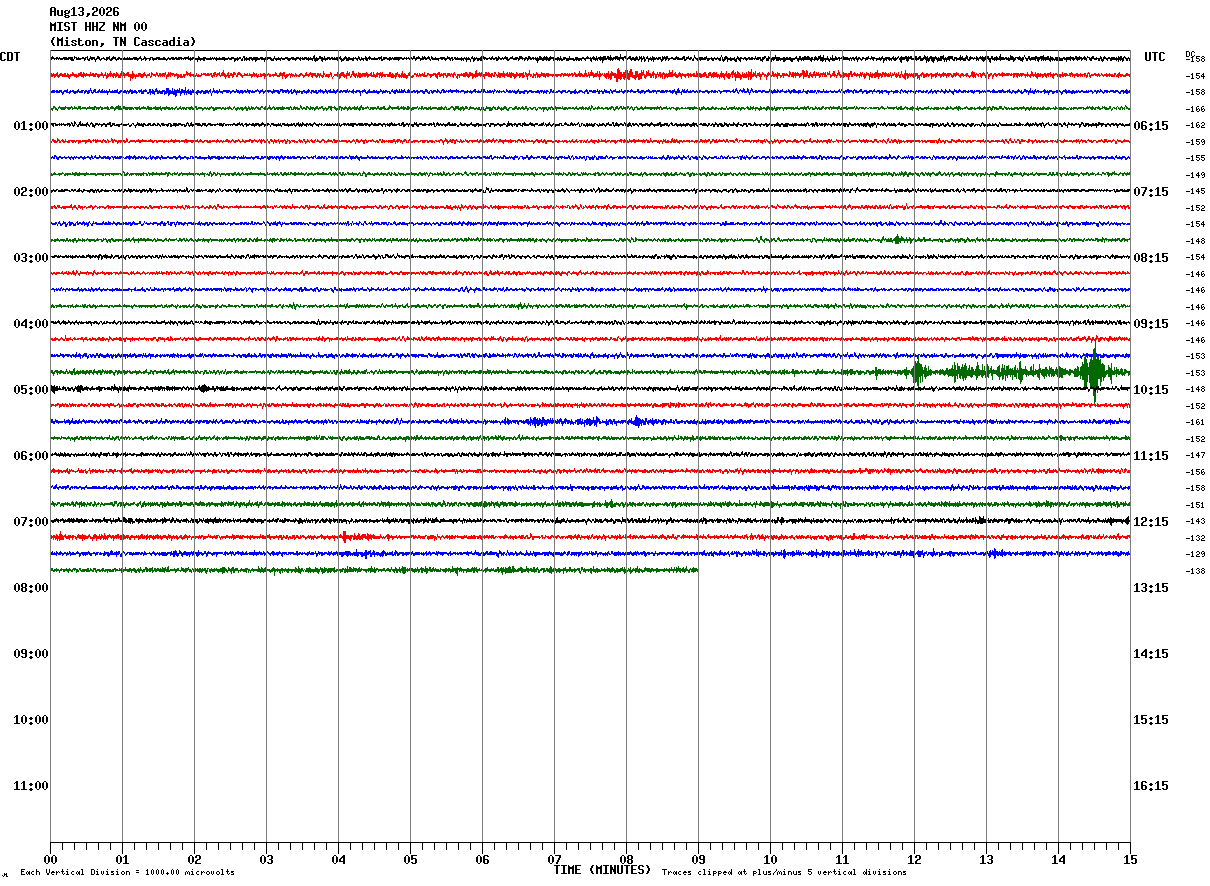Click the 16:15 UTC time label

pos(1150,785)
